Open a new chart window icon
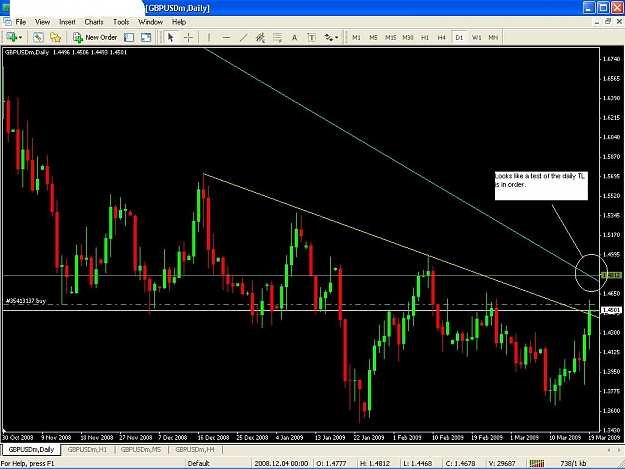The width and height of the screenshot is (625, 469). 11,37
